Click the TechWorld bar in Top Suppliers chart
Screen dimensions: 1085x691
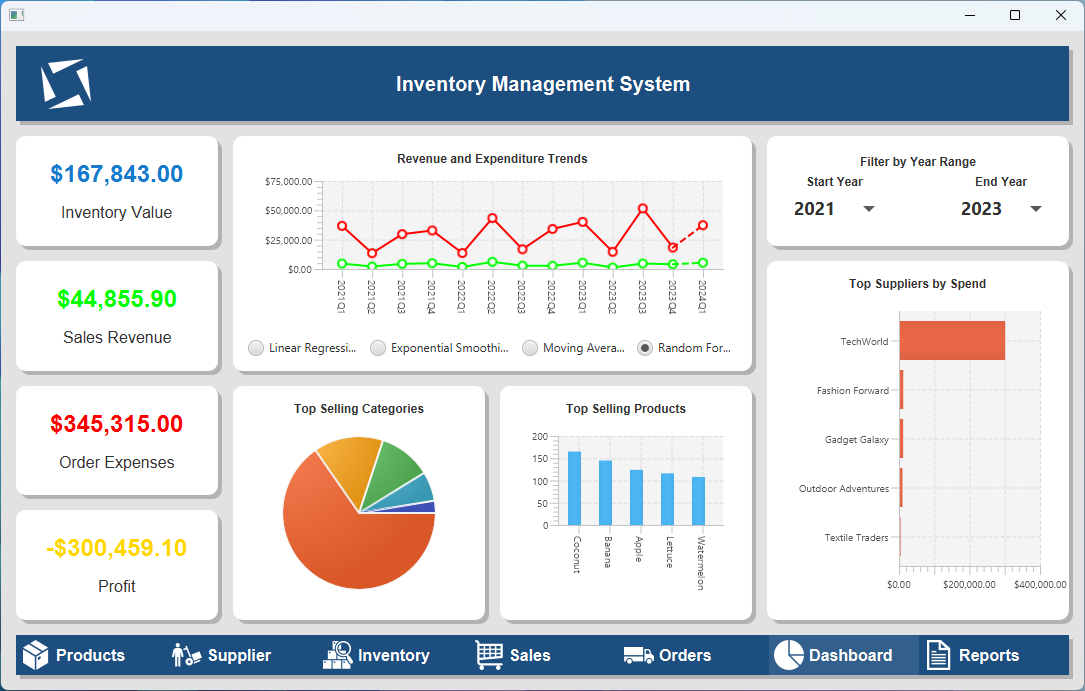[950, 340]
